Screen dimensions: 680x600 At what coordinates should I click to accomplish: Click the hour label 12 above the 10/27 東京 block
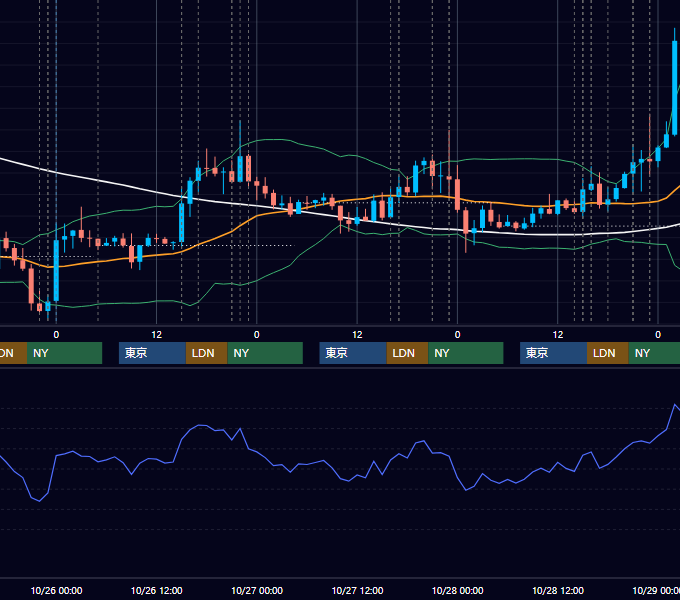coord(357,335)
